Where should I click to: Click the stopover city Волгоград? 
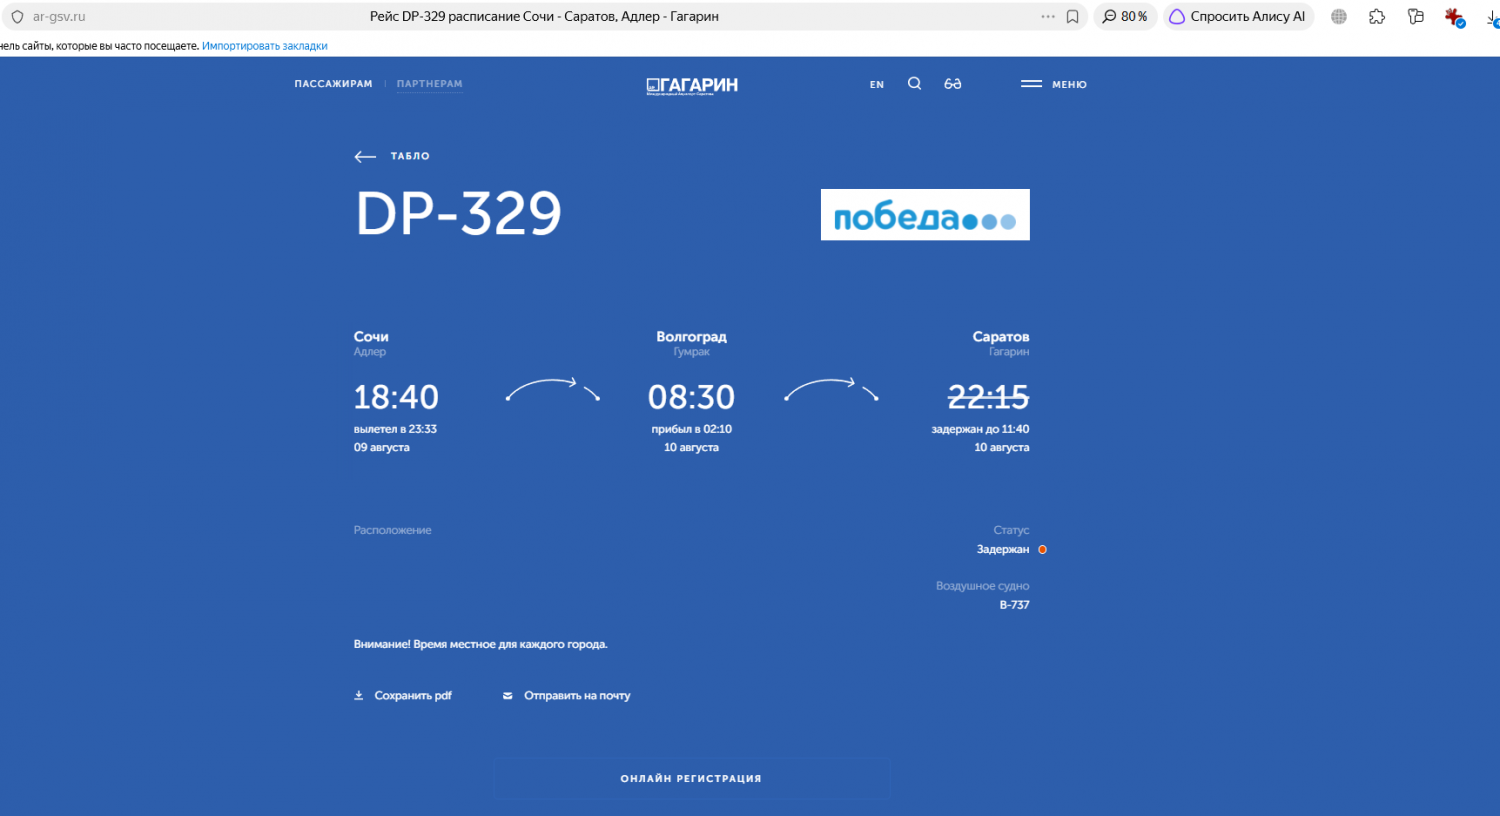click(x=691, y=337)
